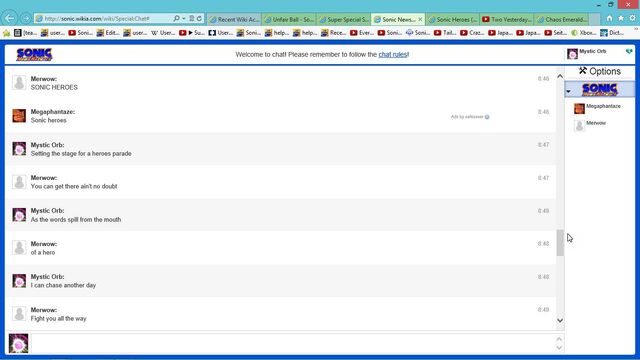Switch to the Chaos Emerald... tab
640x360 pixels.
coord(562,19)
